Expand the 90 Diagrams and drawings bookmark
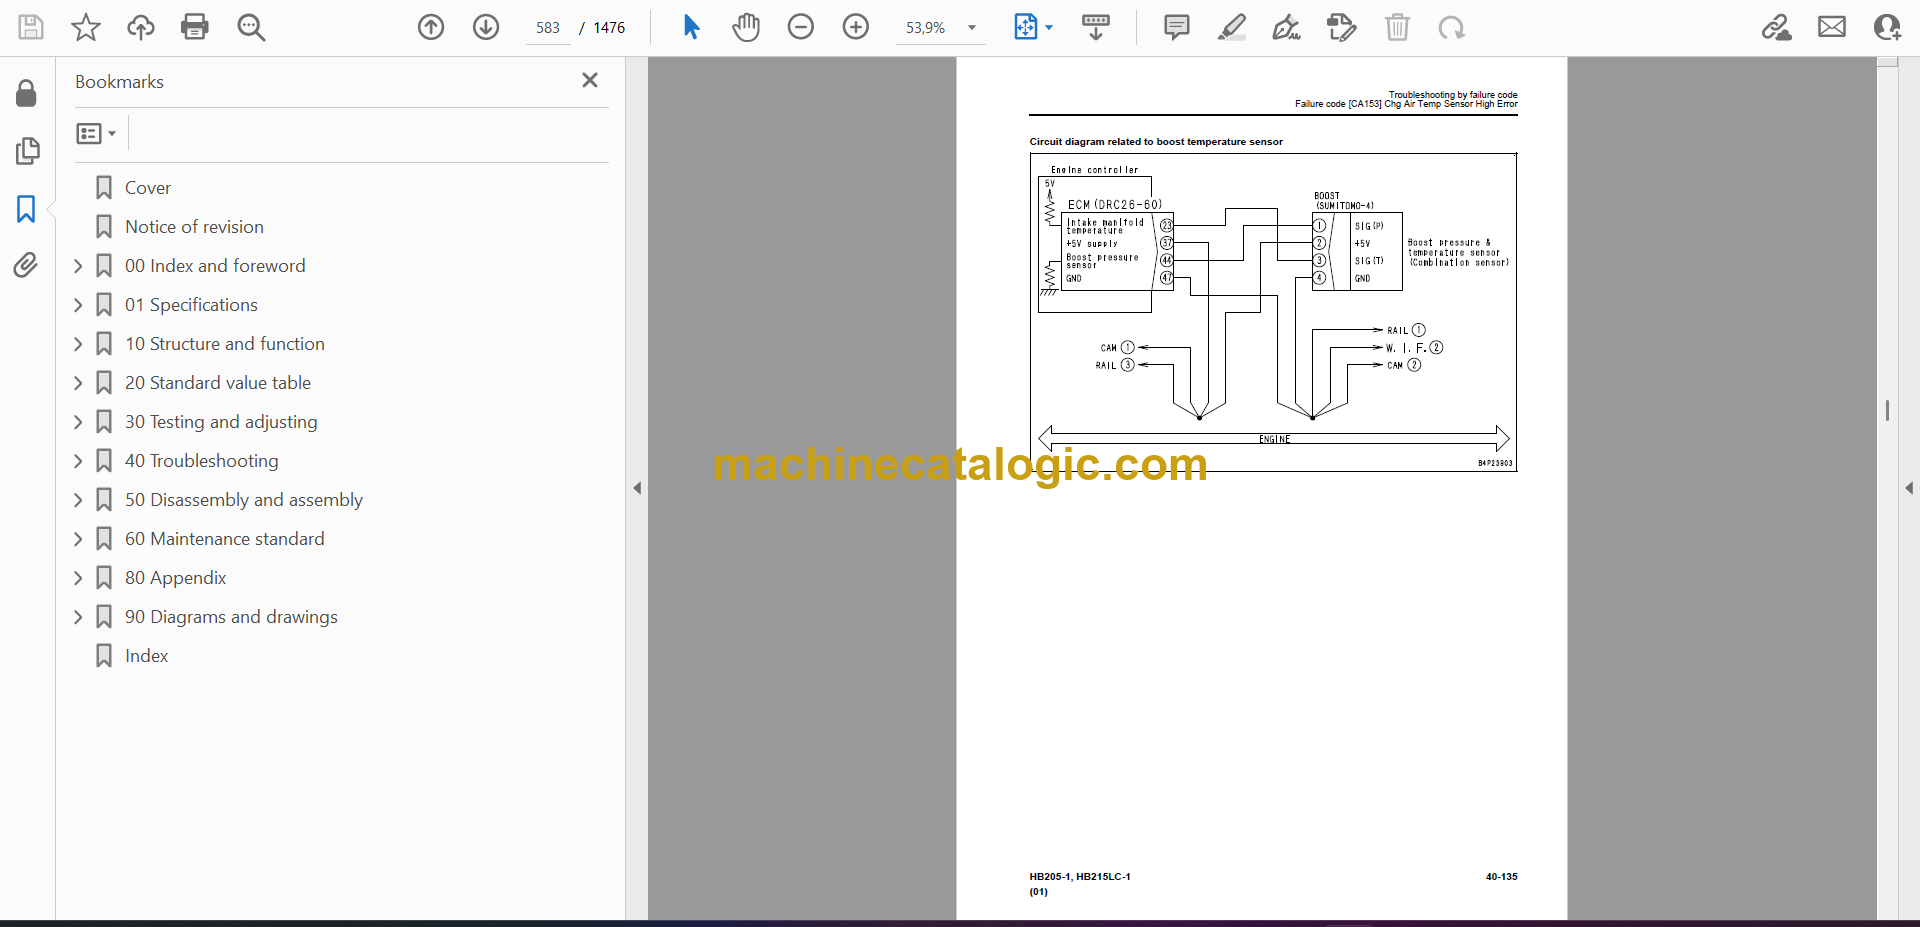Image resolution: width=1920 pixels, height=927 pixels. click(78, 617)
